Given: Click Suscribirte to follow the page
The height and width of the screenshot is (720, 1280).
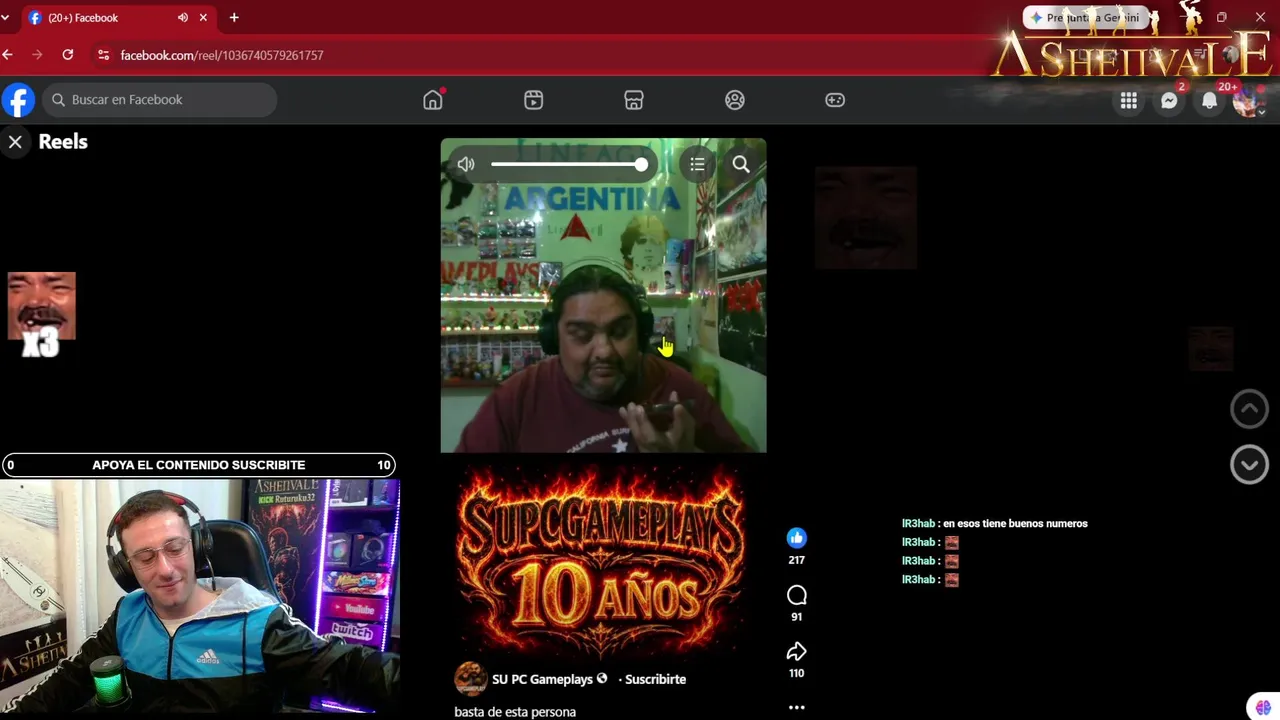Looking at the screenshot, I should point(655,679).
